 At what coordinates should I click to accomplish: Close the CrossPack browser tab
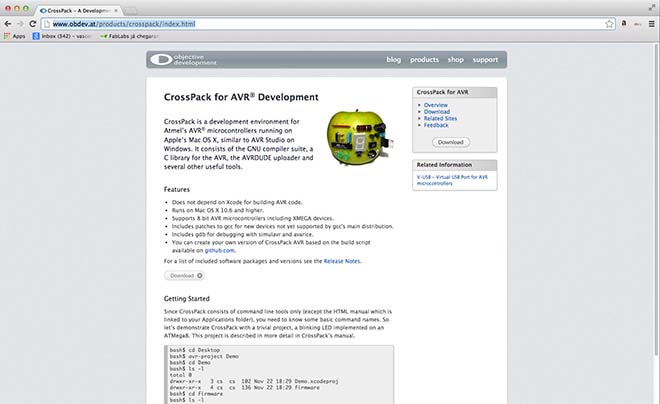(x=116, y=11)
